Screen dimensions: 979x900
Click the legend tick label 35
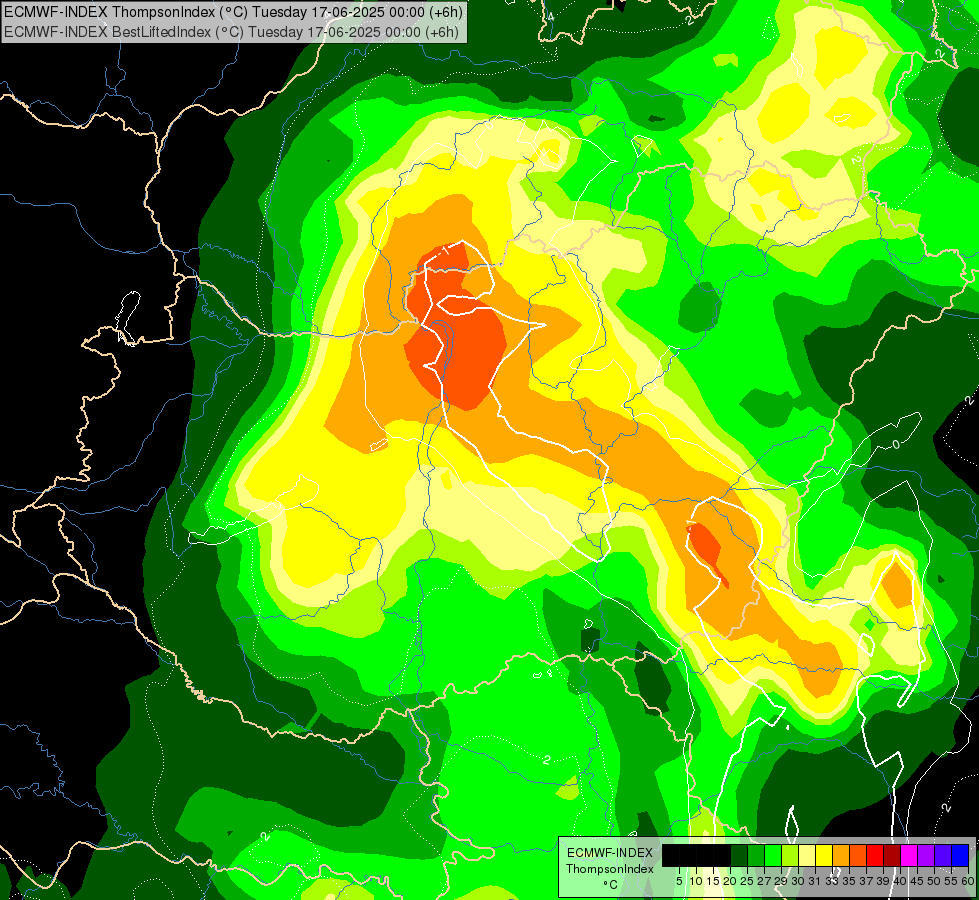[850, 881]
